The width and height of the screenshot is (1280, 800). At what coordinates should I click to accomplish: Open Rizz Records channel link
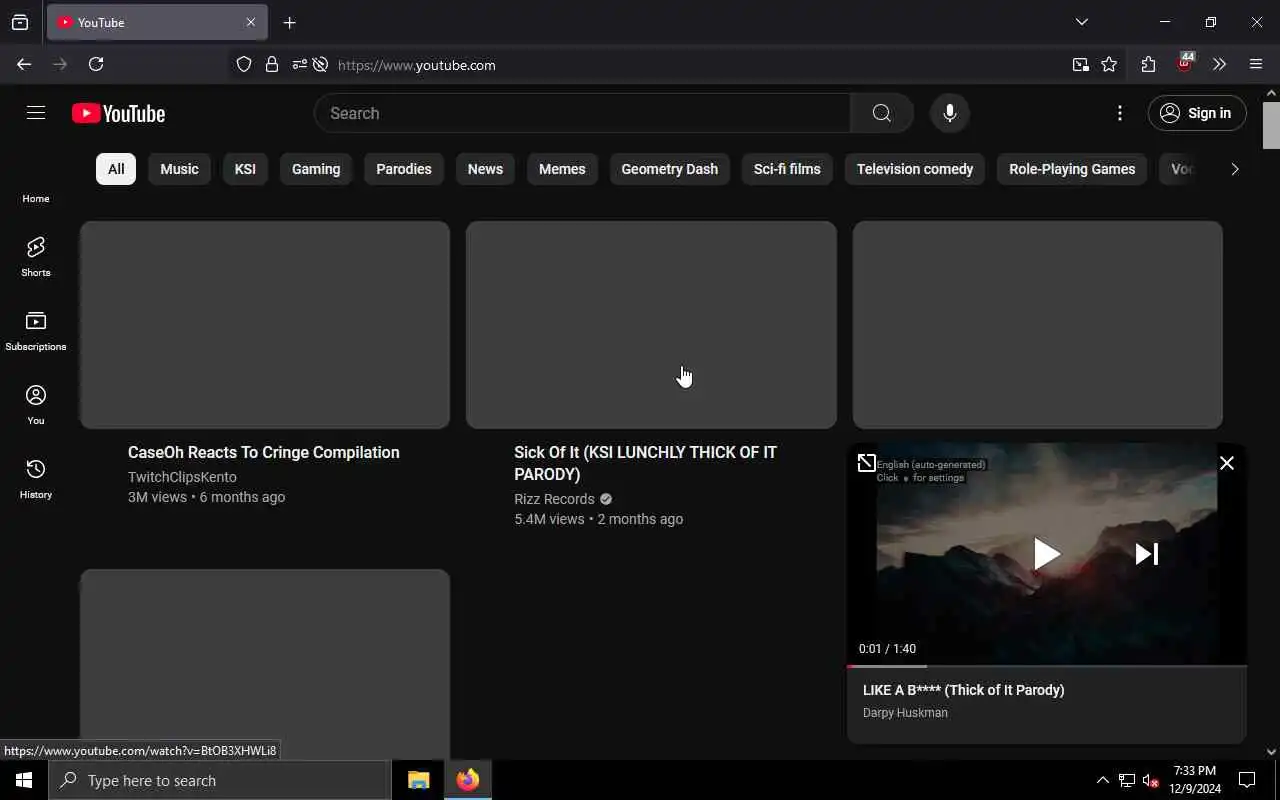coord(554,499)
